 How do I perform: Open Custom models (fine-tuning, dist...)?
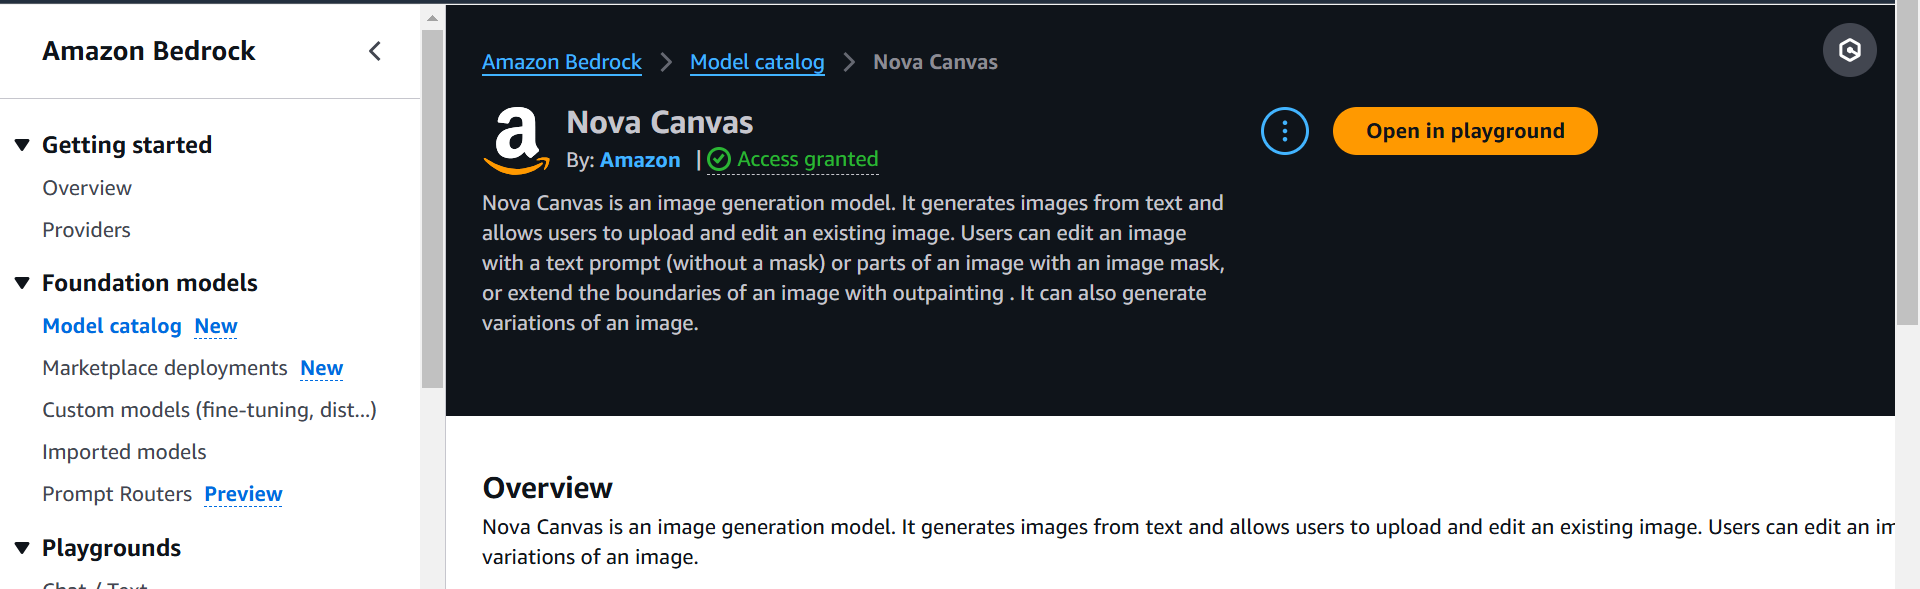[x=209, y=410]
